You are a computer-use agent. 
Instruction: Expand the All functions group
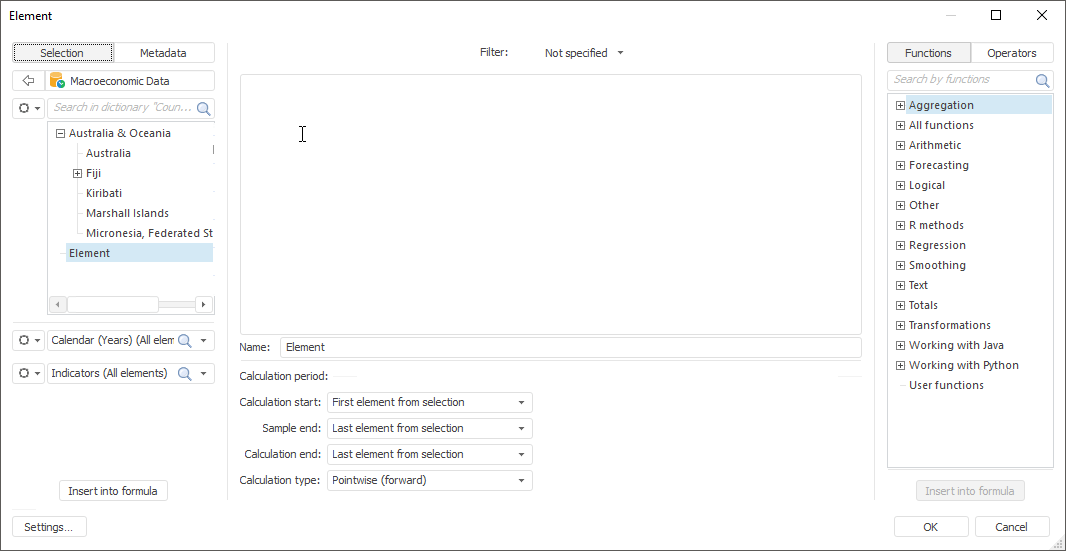(900, 125)
